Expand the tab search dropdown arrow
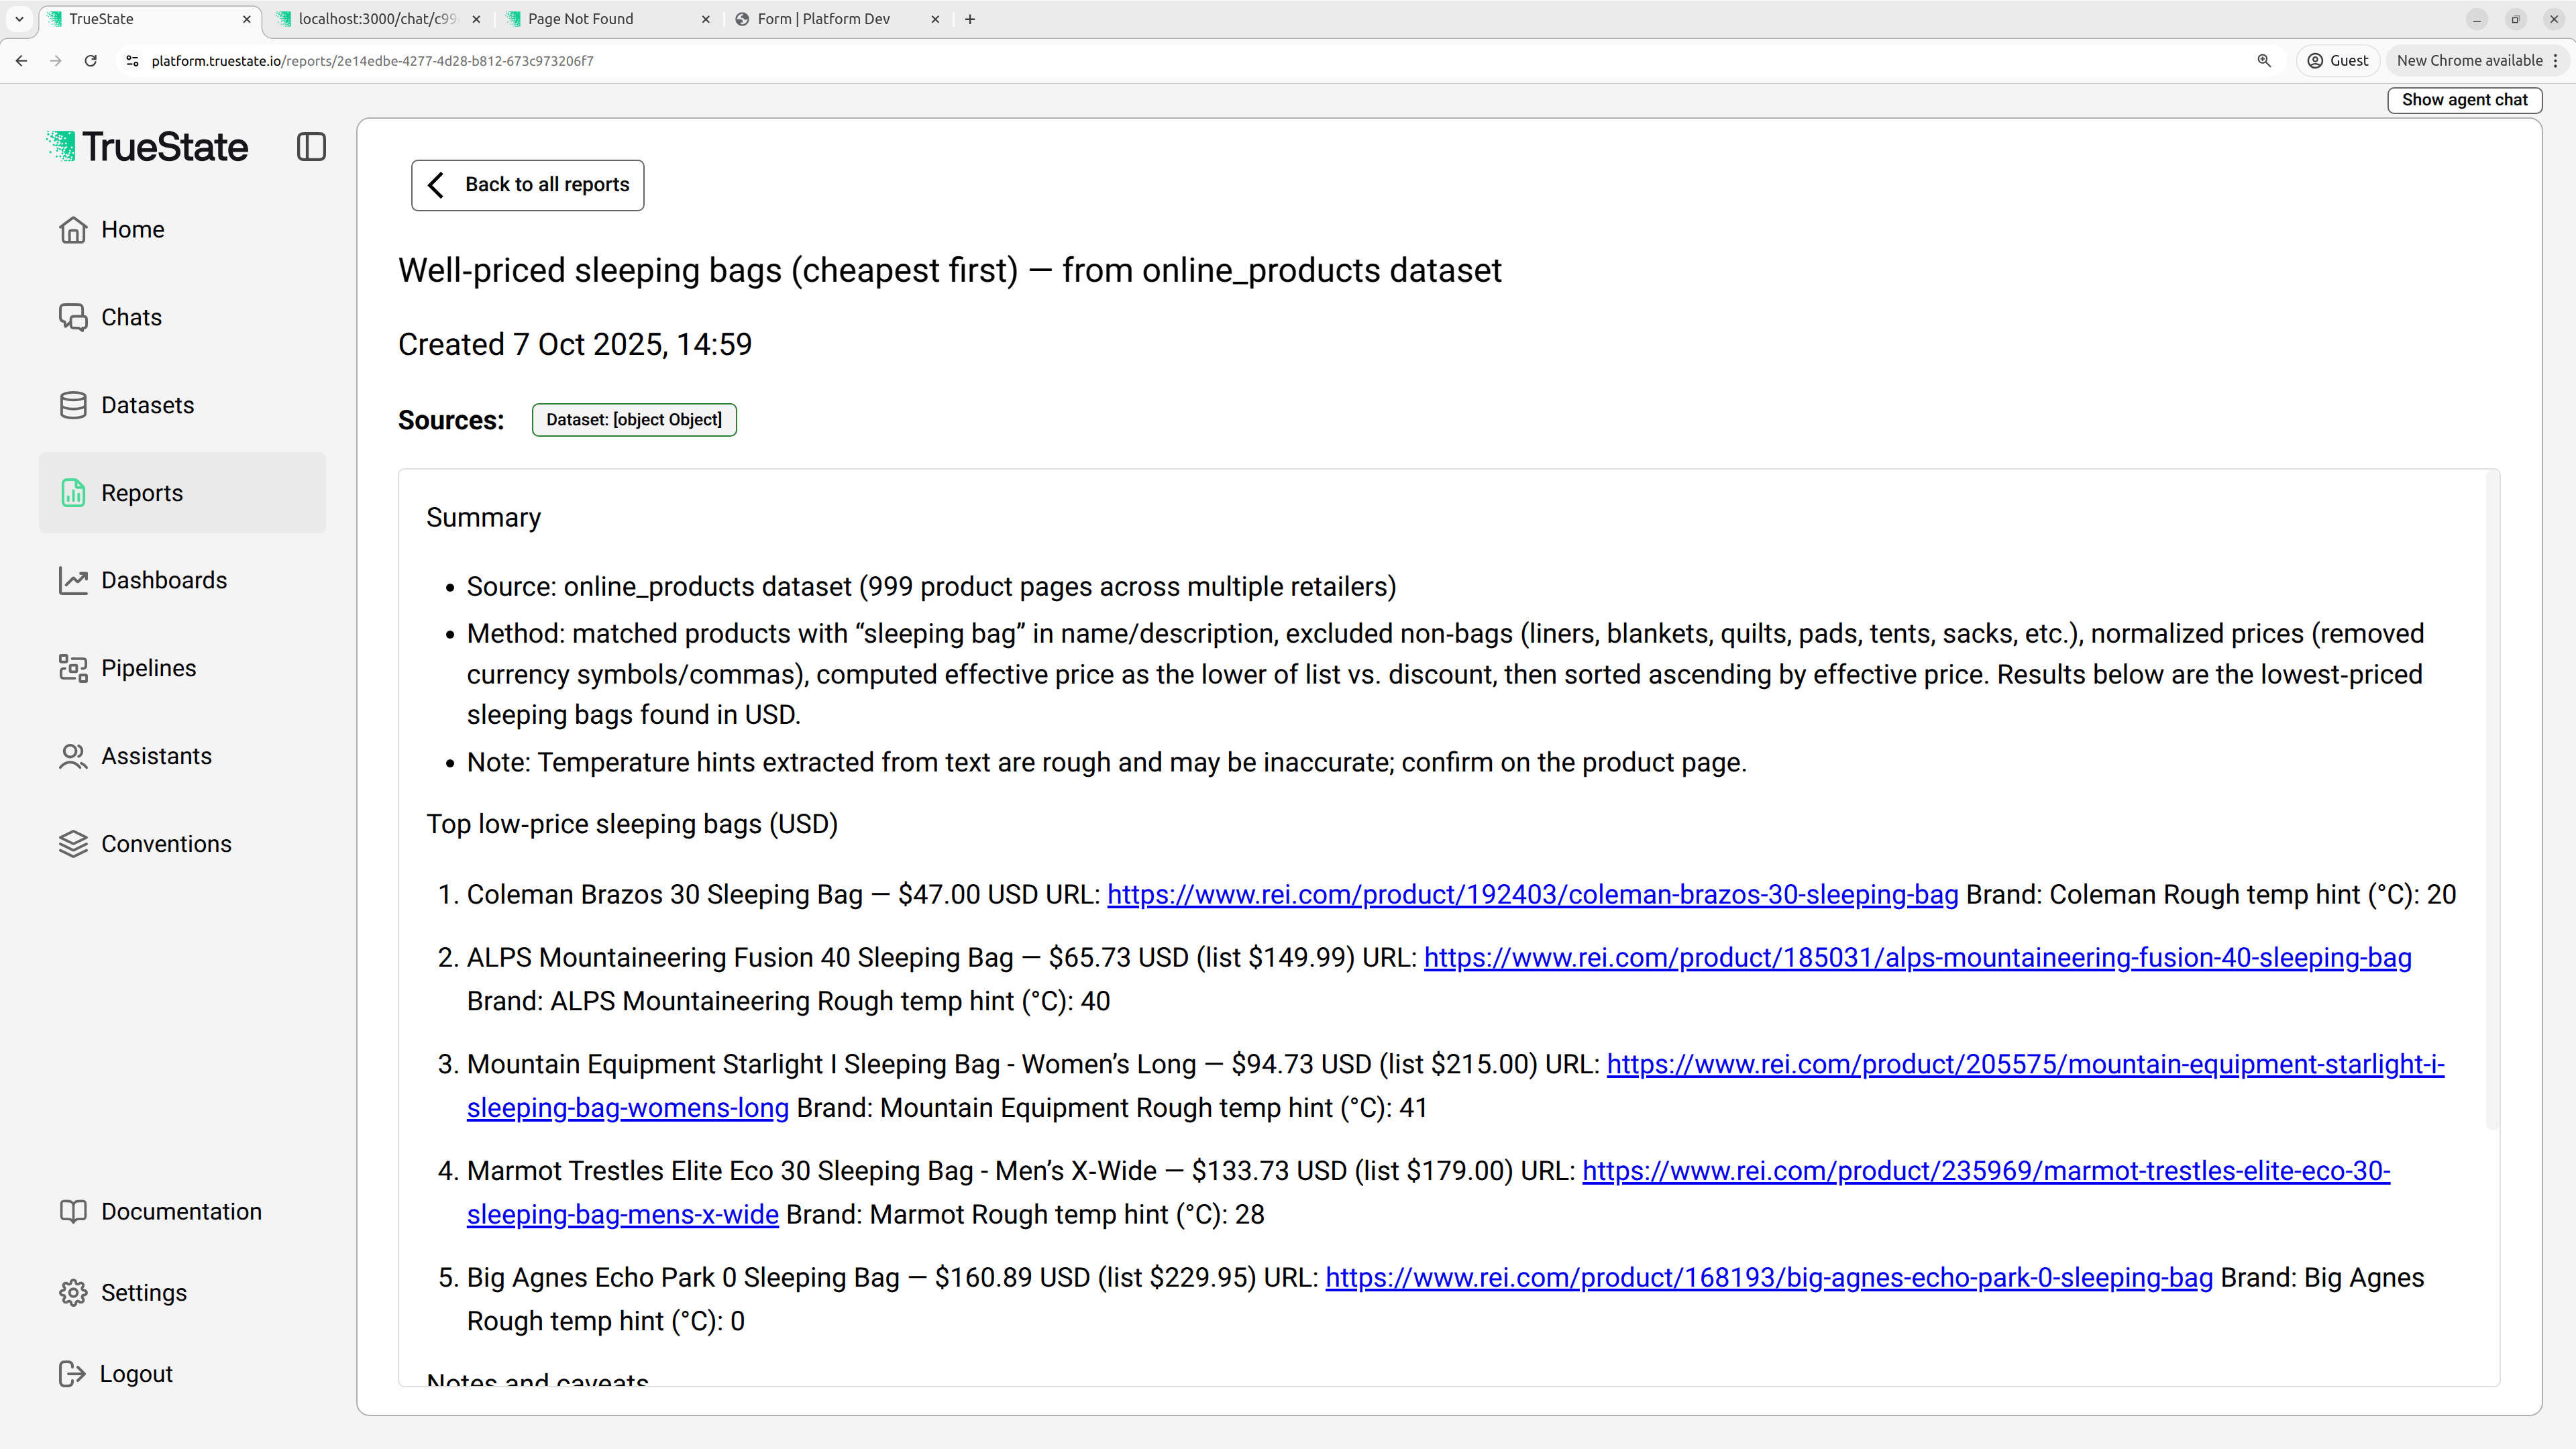The width and height of the screenshot is (2576, 1449). tap(19, 19)
